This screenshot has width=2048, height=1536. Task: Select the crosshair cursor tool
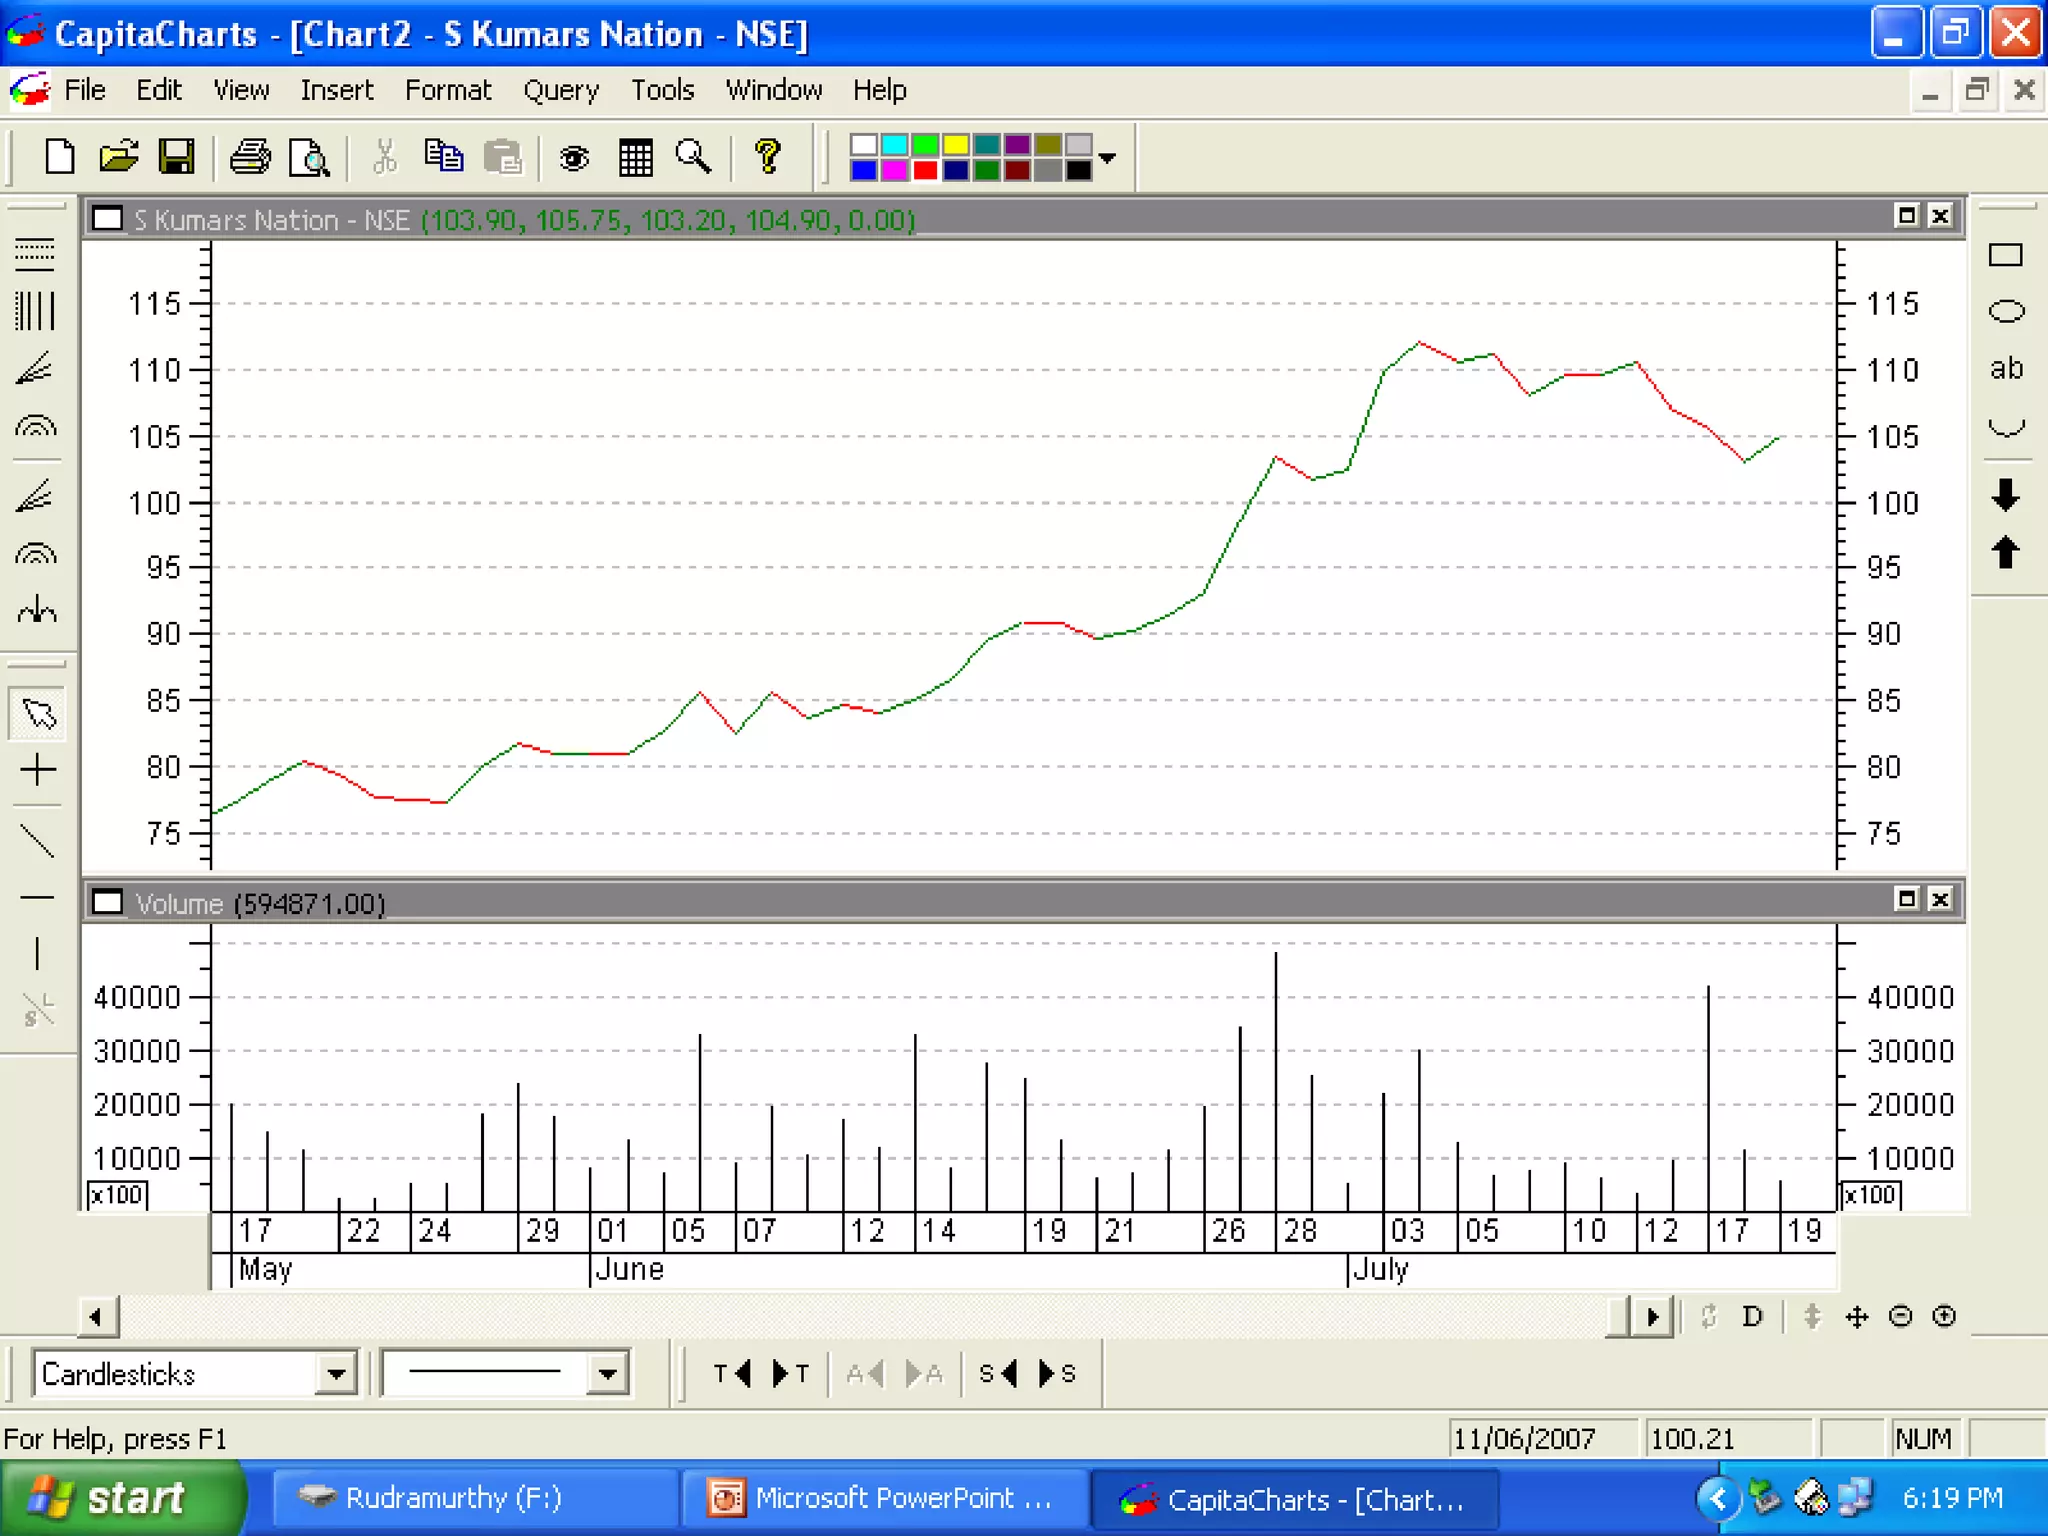pos(37,769)
